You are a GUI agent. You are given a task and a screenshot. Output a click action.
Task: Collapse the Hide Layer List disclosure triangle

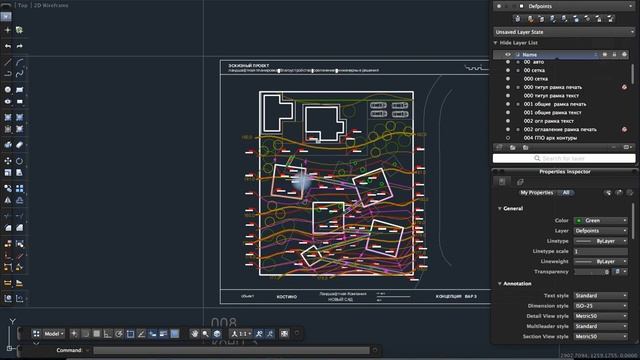496,43
